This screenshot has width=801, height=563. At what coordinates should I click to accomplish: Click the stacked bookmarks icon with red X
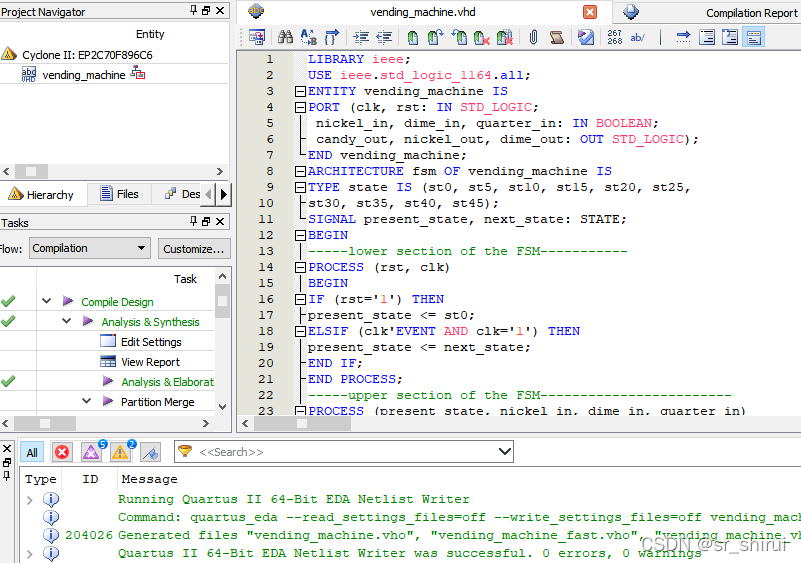pos(505,37)
